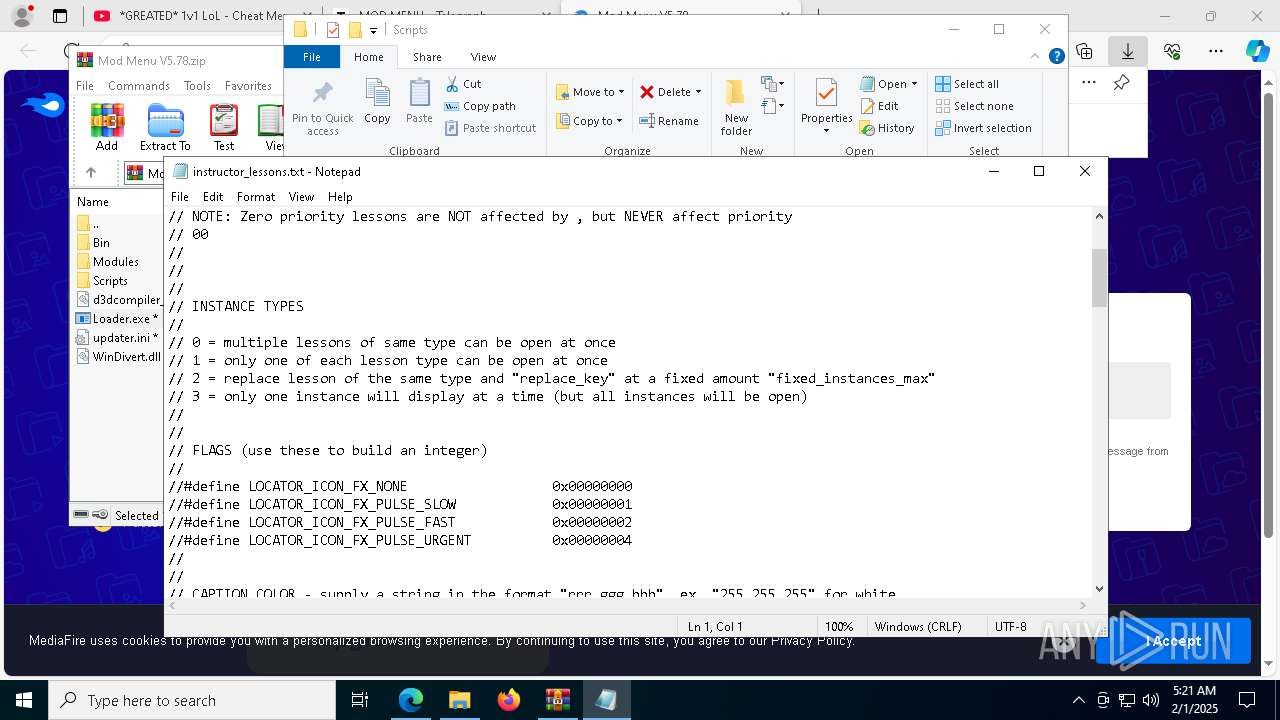Open the notification center icon
The height and width of the screenshot is (720, 1280).
[x=1247, y=700]
